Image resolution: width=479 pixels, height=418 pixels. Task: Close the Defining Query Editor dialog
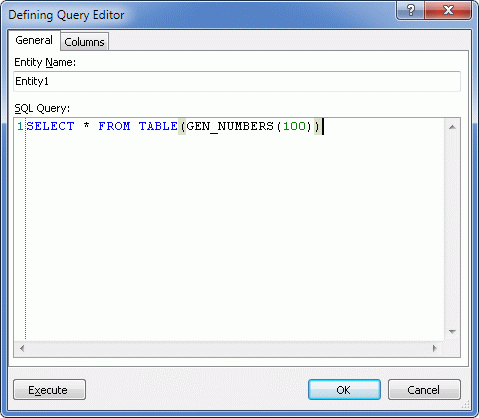pyautogui.click(x=448, y=10)
